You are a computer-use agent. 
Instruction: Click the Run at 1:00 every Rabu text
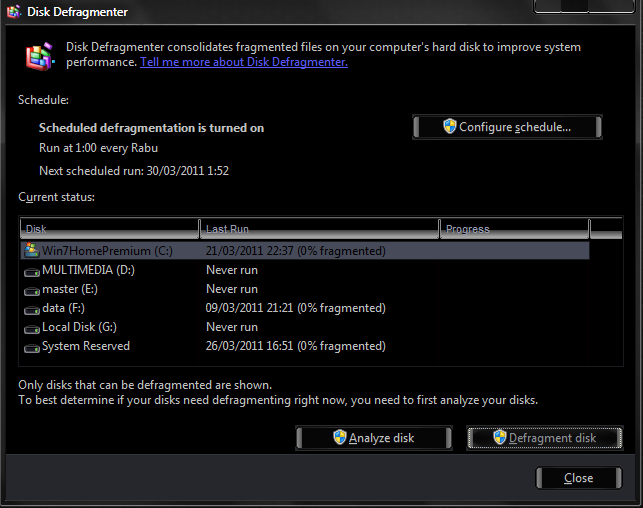[x=98, y=148]
